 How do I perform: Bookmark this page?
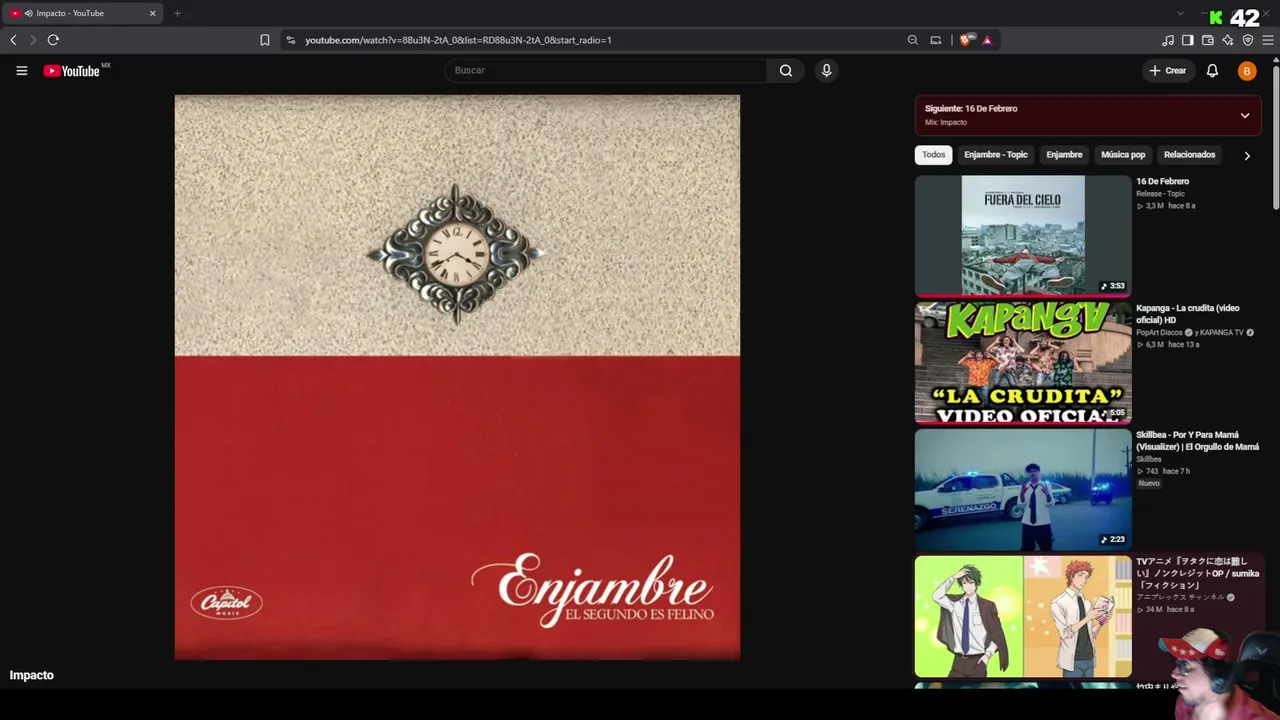pyautogui.click(x=265, y=40)
